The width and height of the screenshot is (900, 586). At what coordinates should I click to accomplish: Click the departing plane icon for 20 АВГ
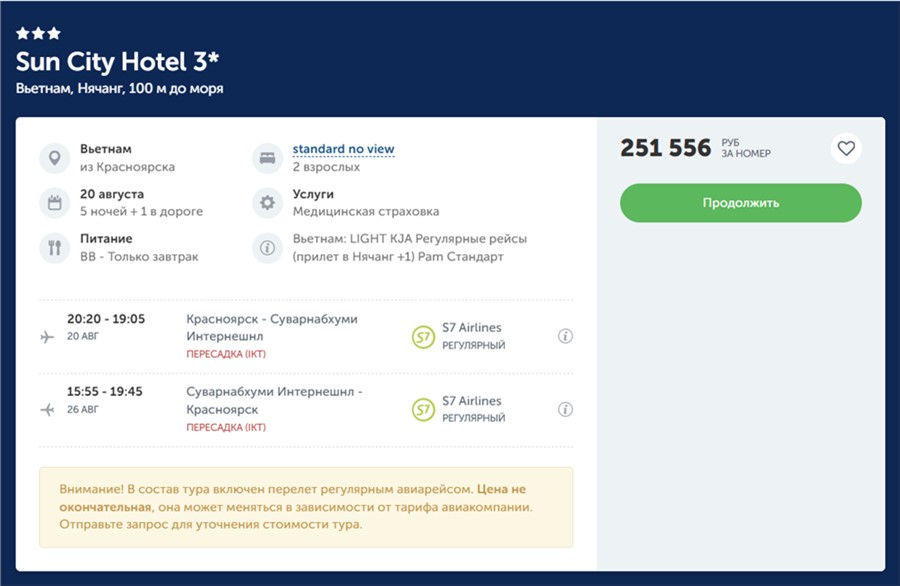[47, 337]
